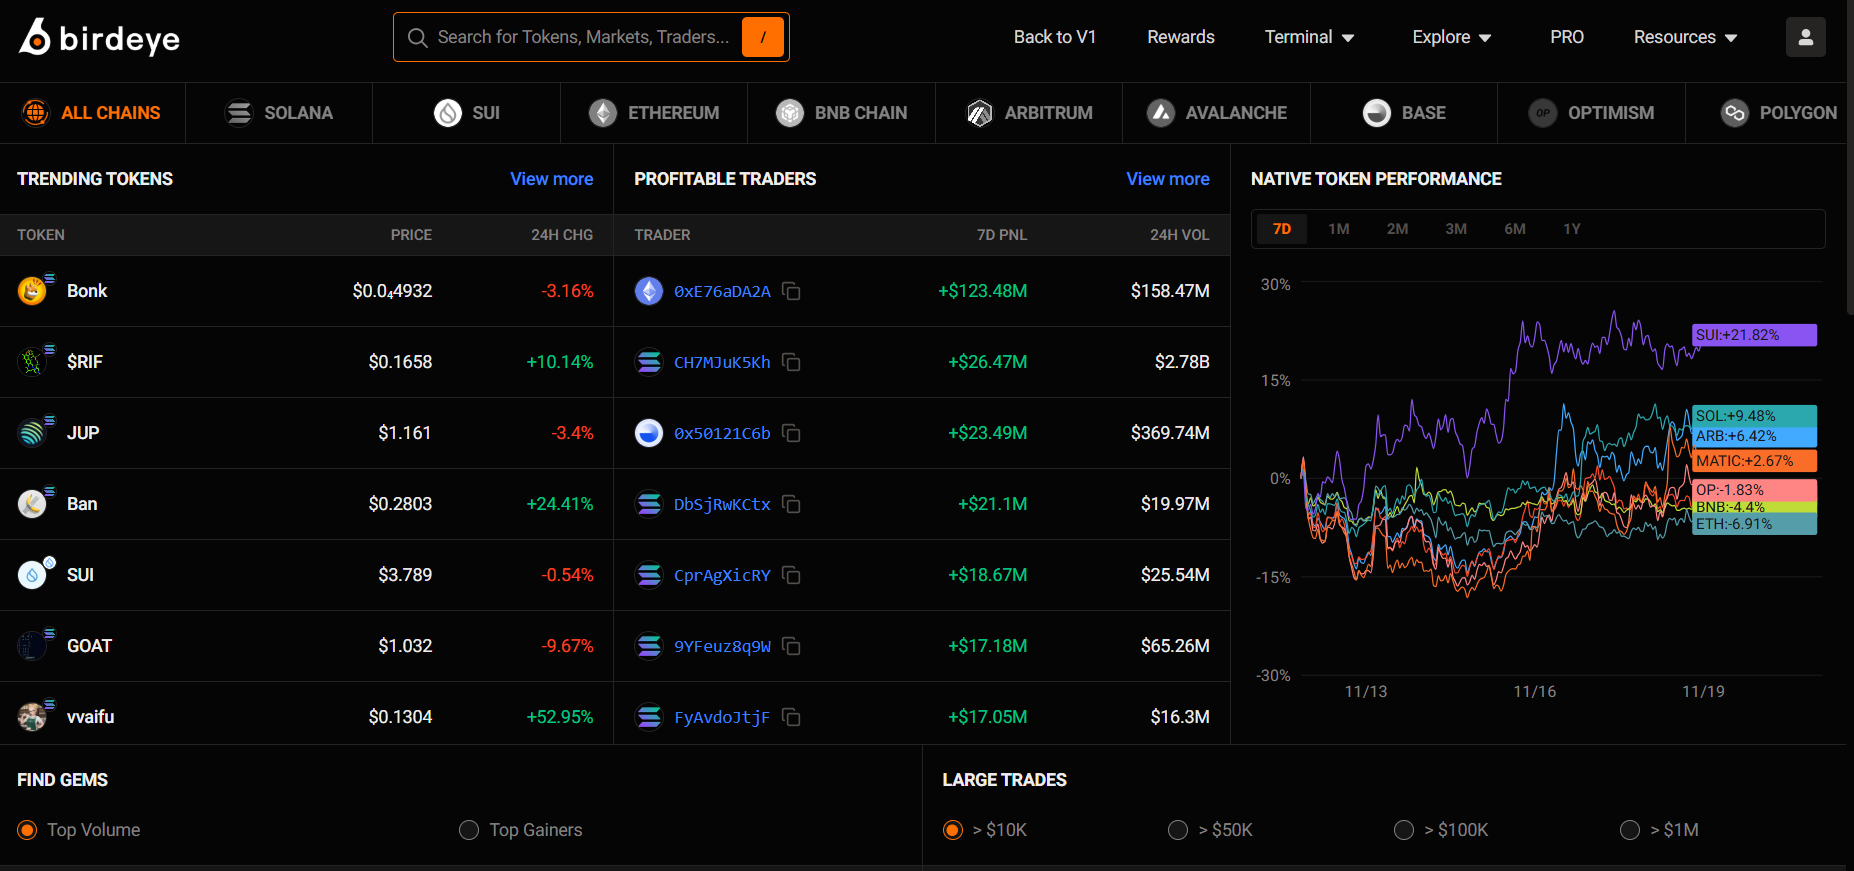Copy trader address DbSjRwKCtx
The width and height of the screenshot is (1854, 871).
tap(791, 504)
